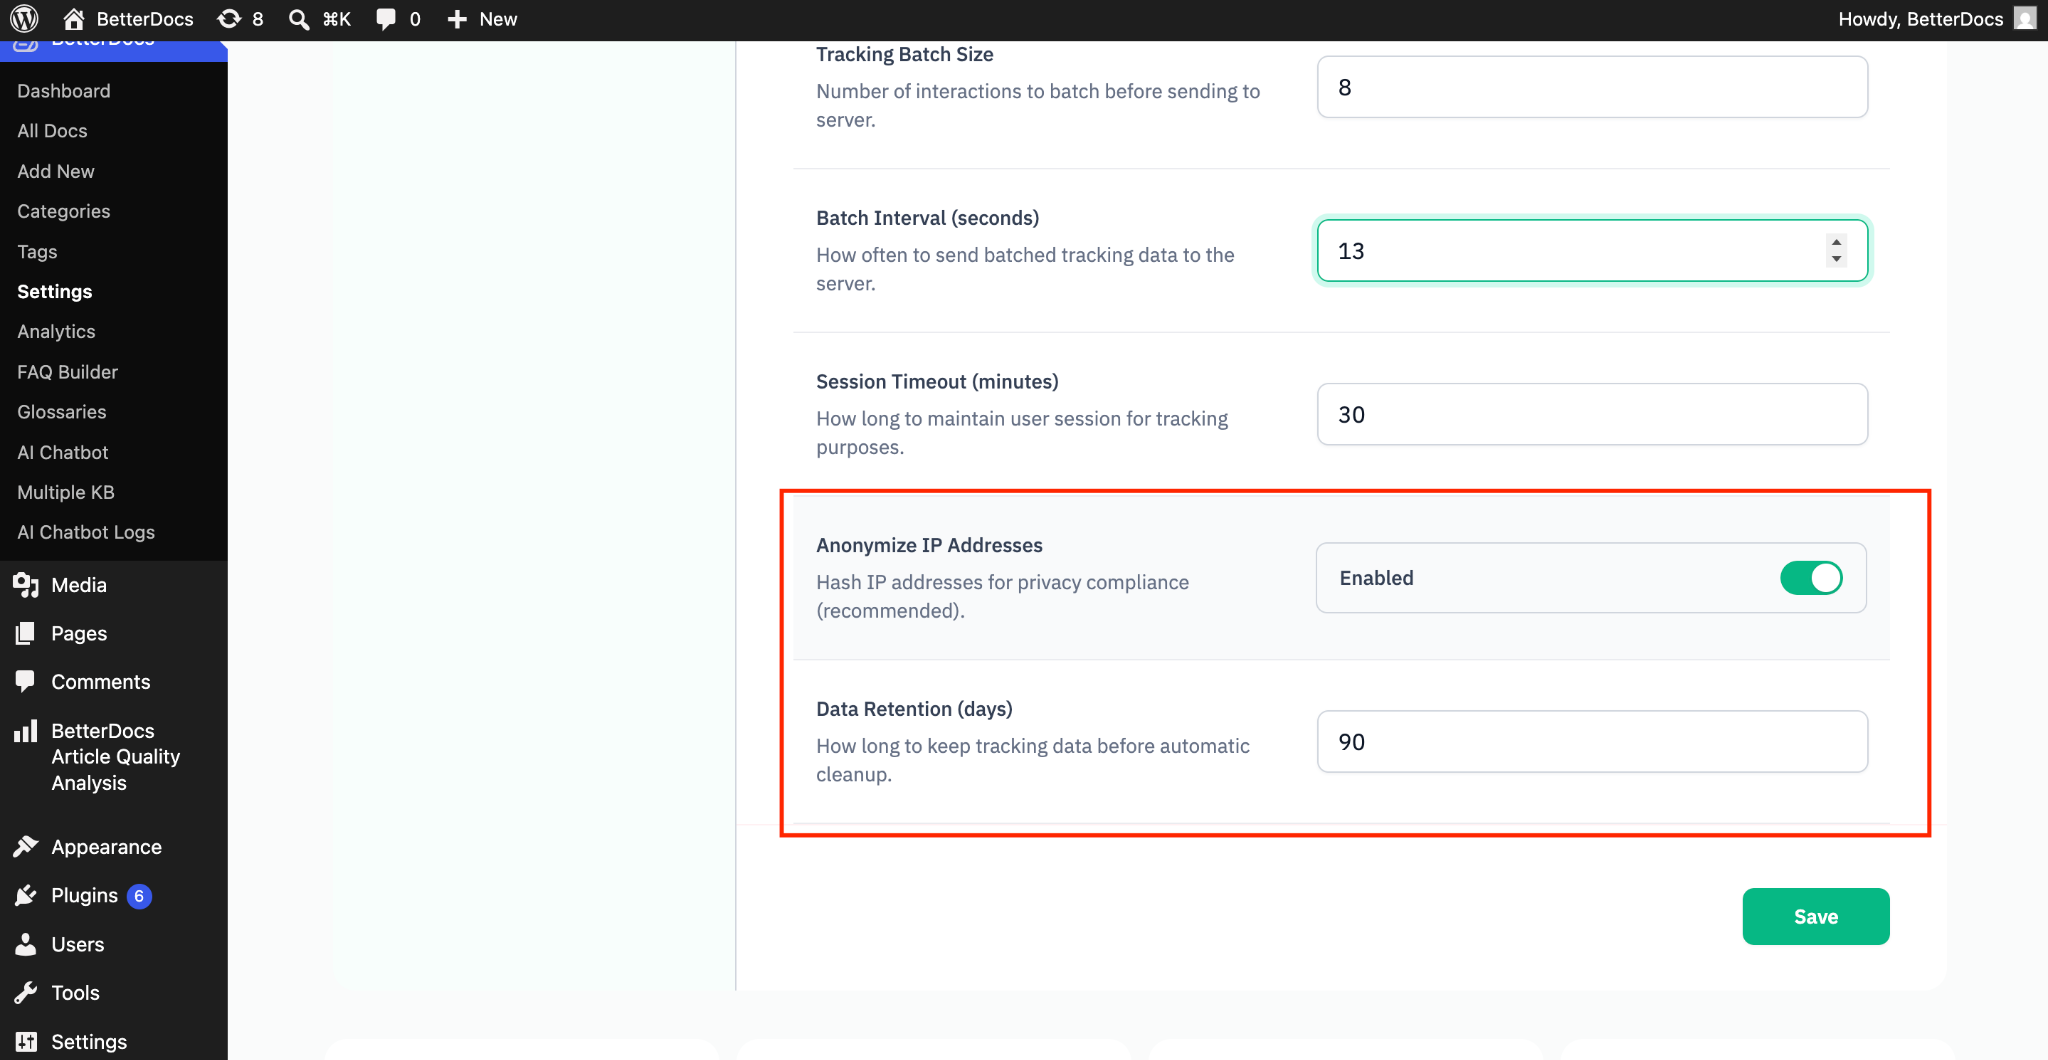Open All Docs in the sidebar
This screenshot has width=2048, height=1060.
52,131
